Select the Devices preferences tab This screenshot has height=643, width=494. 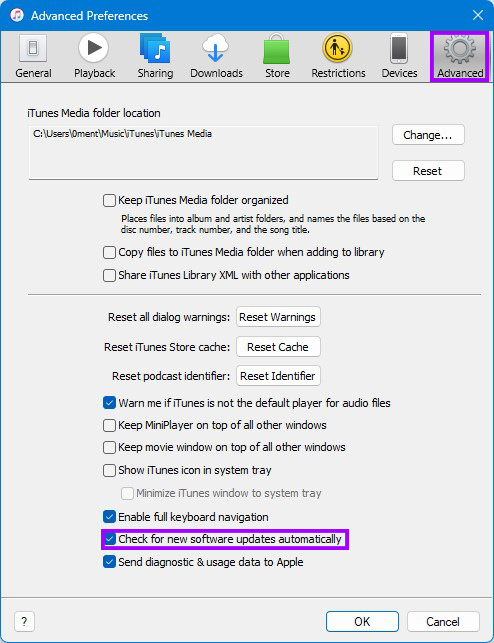coord(399,57)
